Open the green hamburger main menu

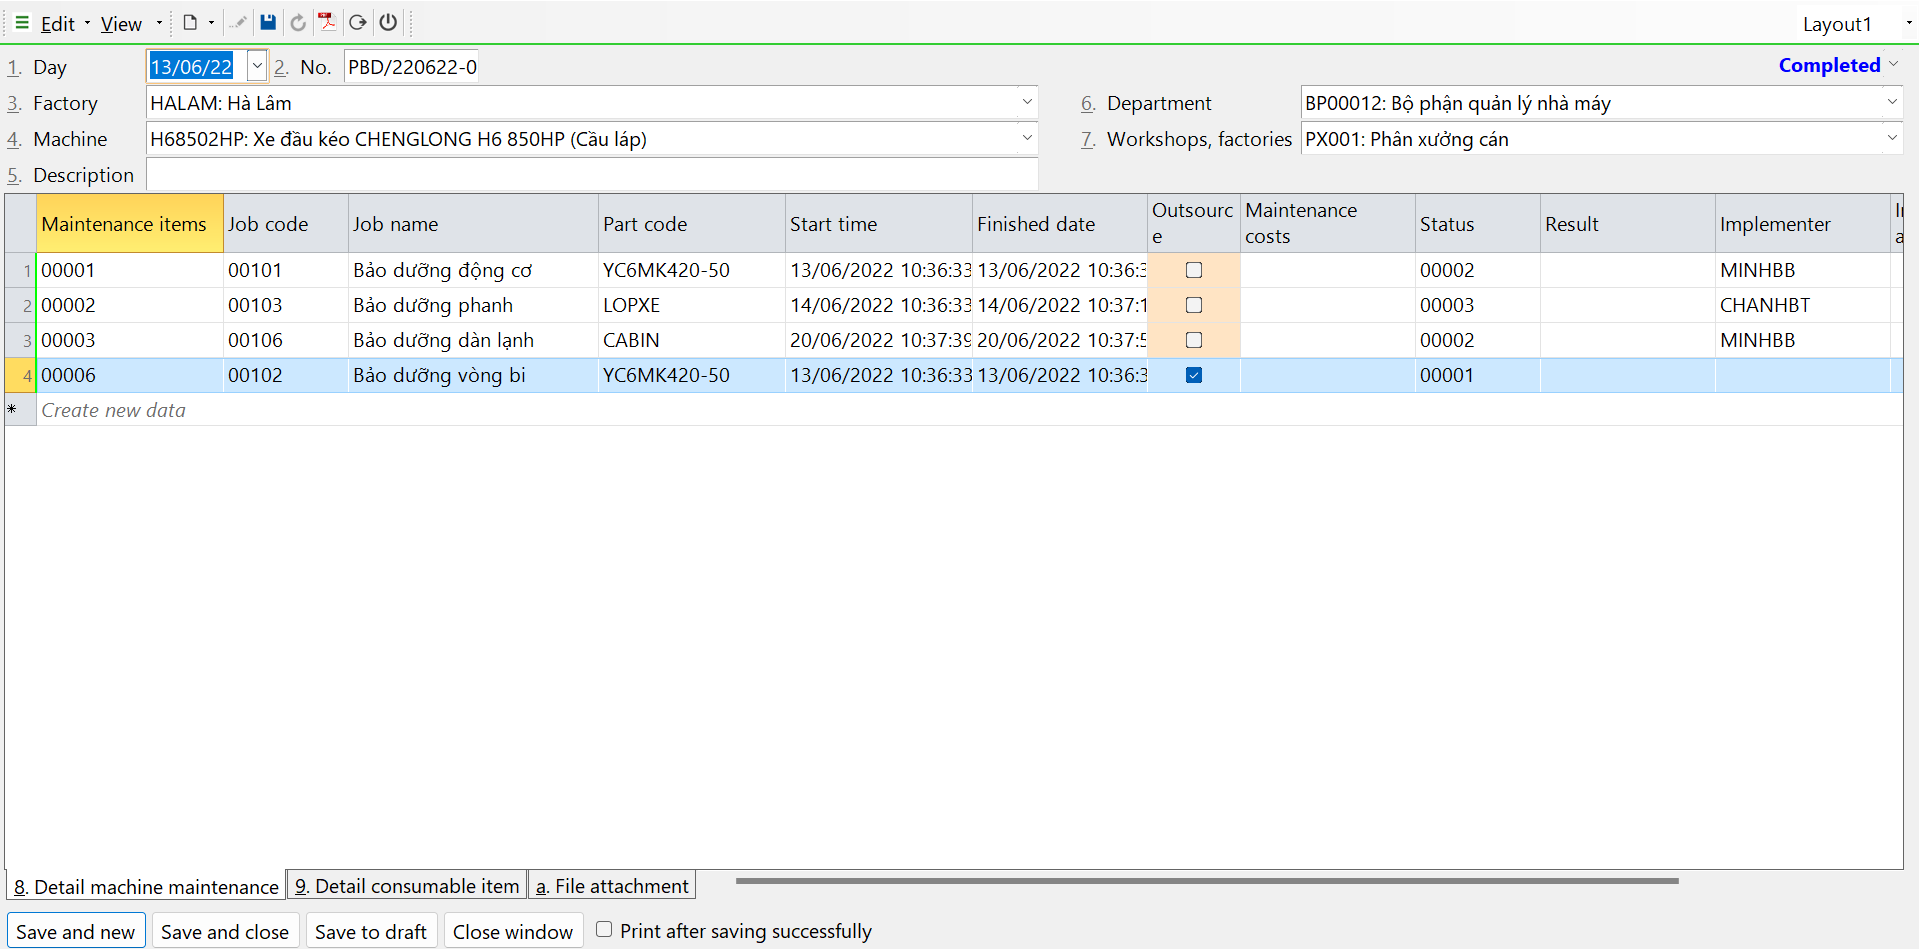pyautogui.click(x=20, y=23)
